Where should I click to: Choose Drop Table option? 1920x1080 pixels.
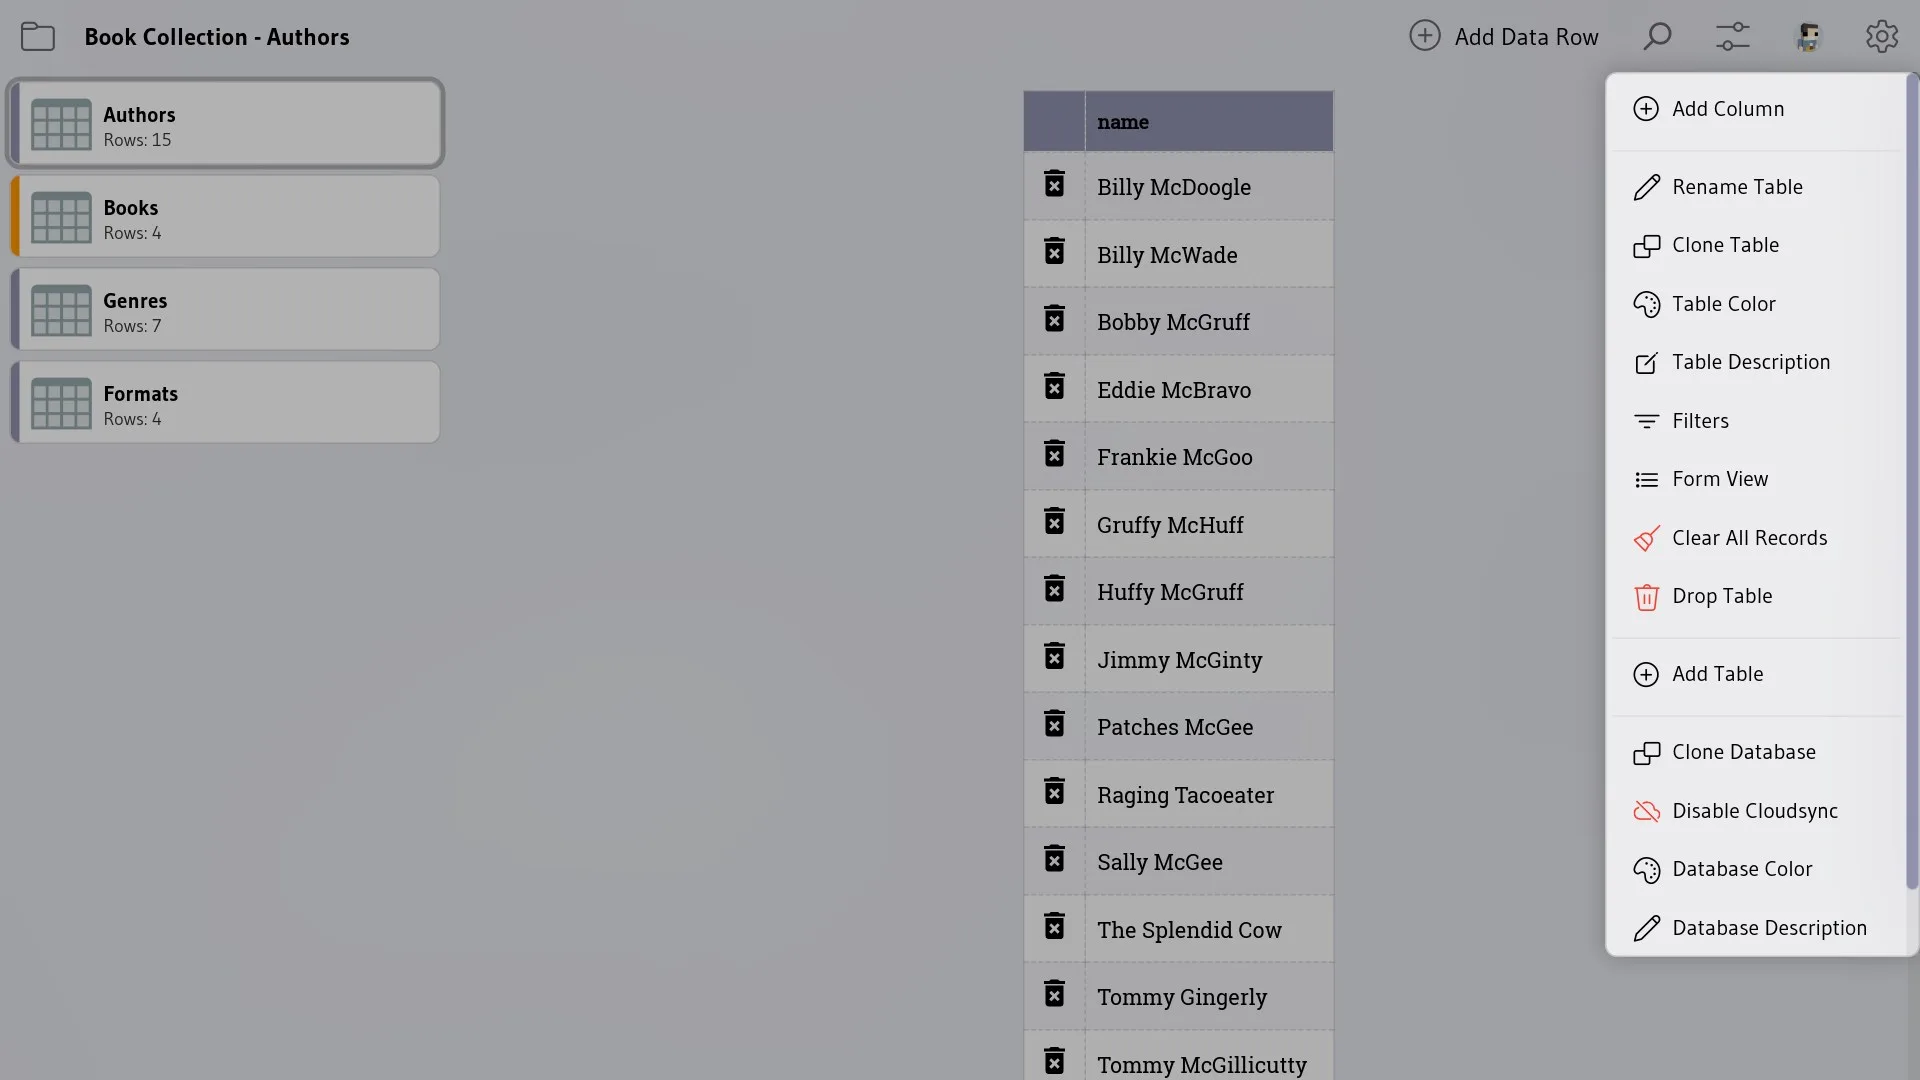tap(1756, 596)
